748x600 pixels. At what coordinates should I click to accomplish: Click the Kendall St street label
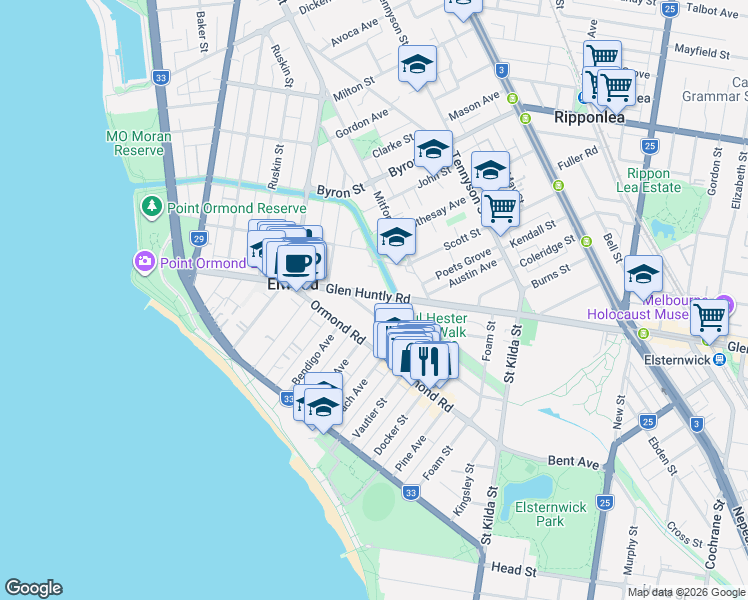[x=532, y=234]
